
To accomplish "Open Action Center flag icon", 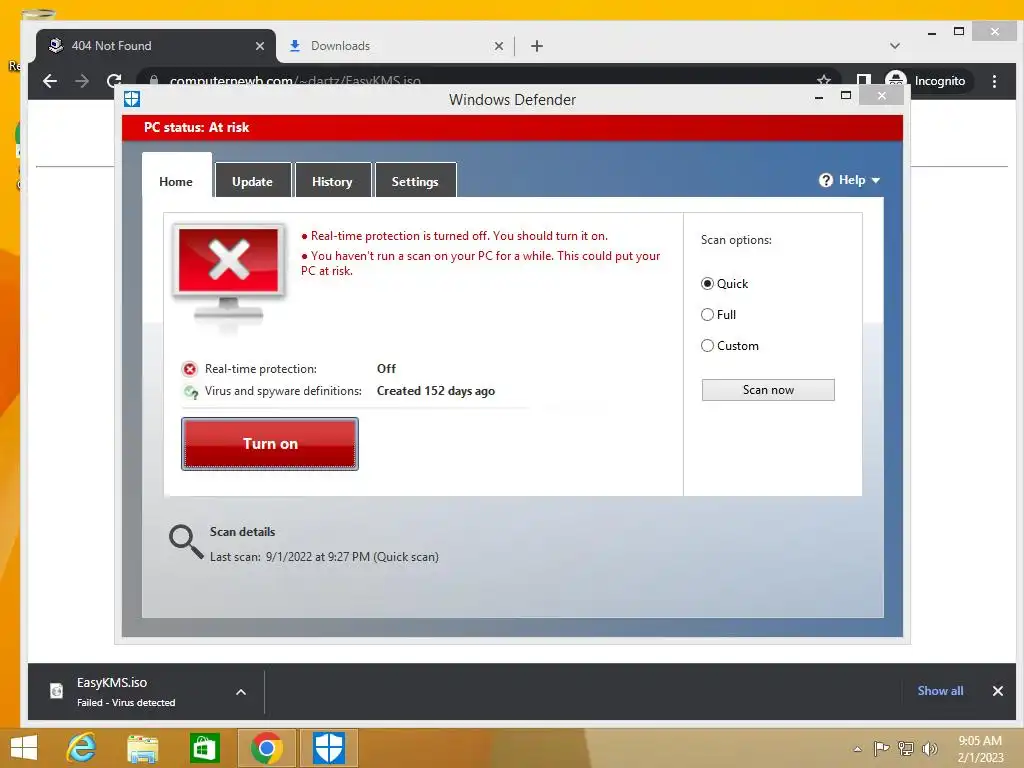I will click(881, 748).
